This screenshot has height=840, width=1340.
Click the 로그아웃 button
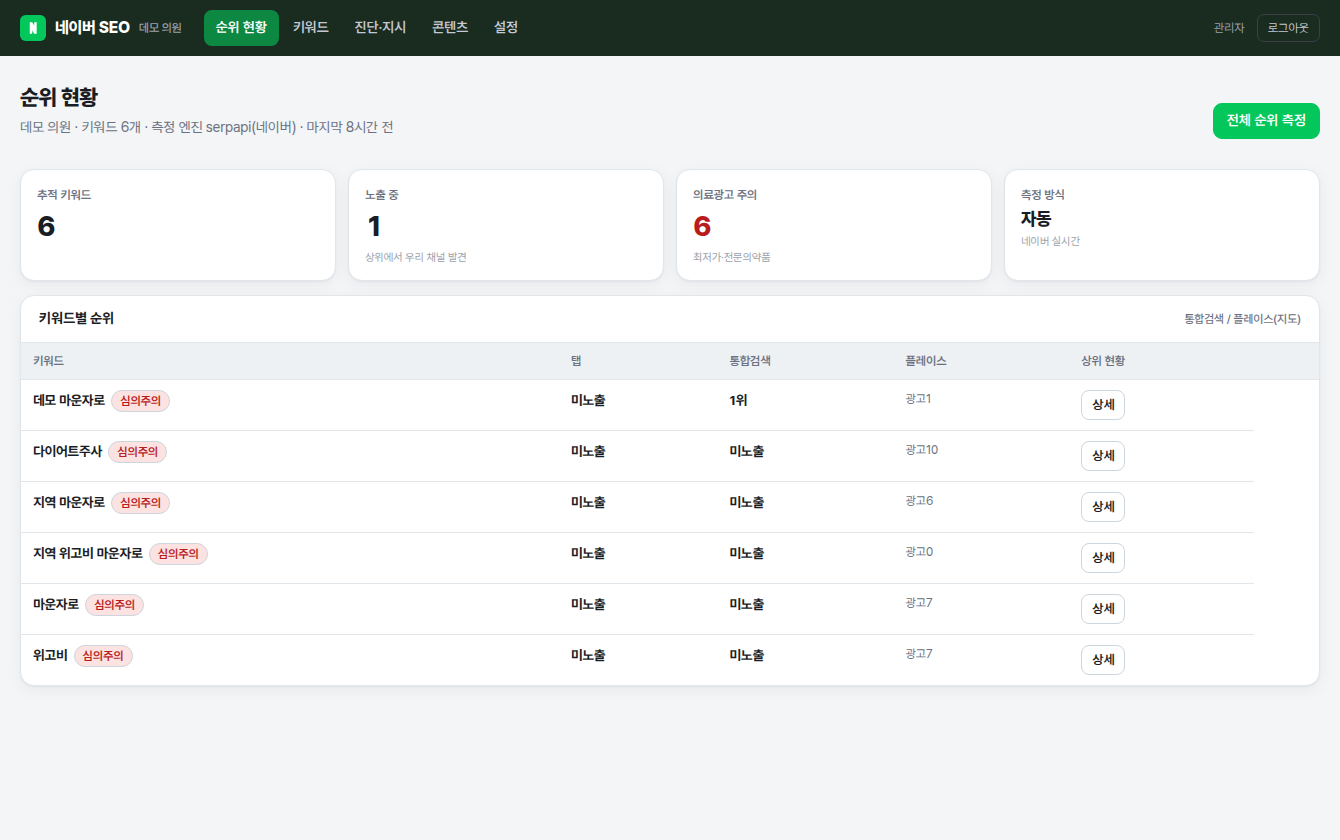tap(1288, 28)
